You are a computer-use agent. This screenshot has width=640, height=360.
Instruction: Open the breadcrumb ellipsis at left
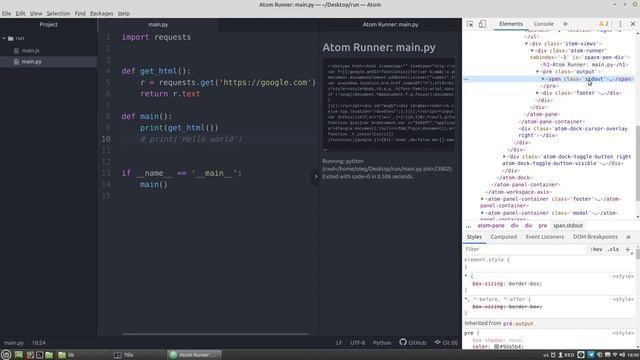coord(468,226)
